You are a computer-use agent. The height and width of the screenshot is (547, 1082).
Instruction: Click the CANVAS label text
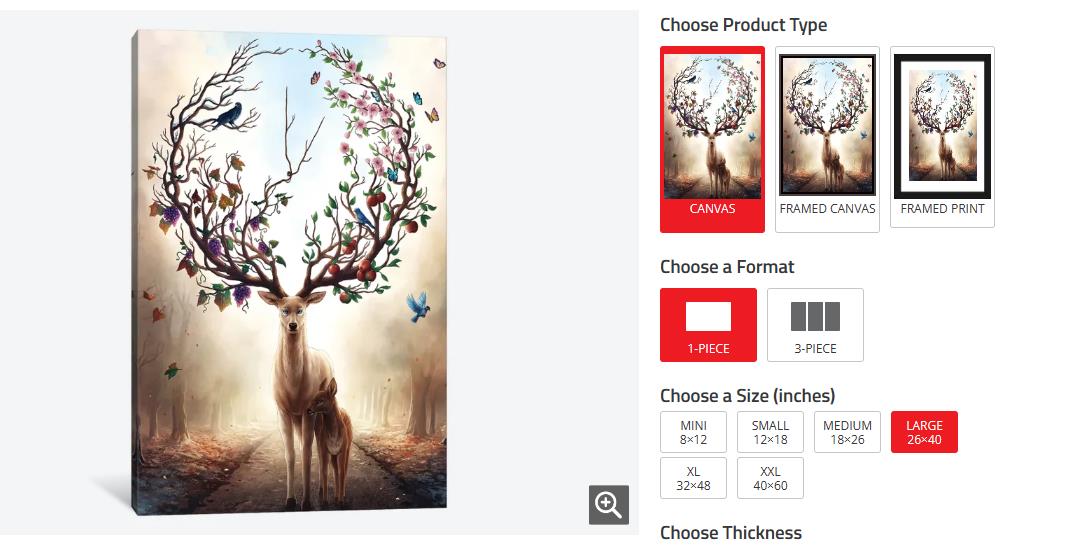(712, 208)
